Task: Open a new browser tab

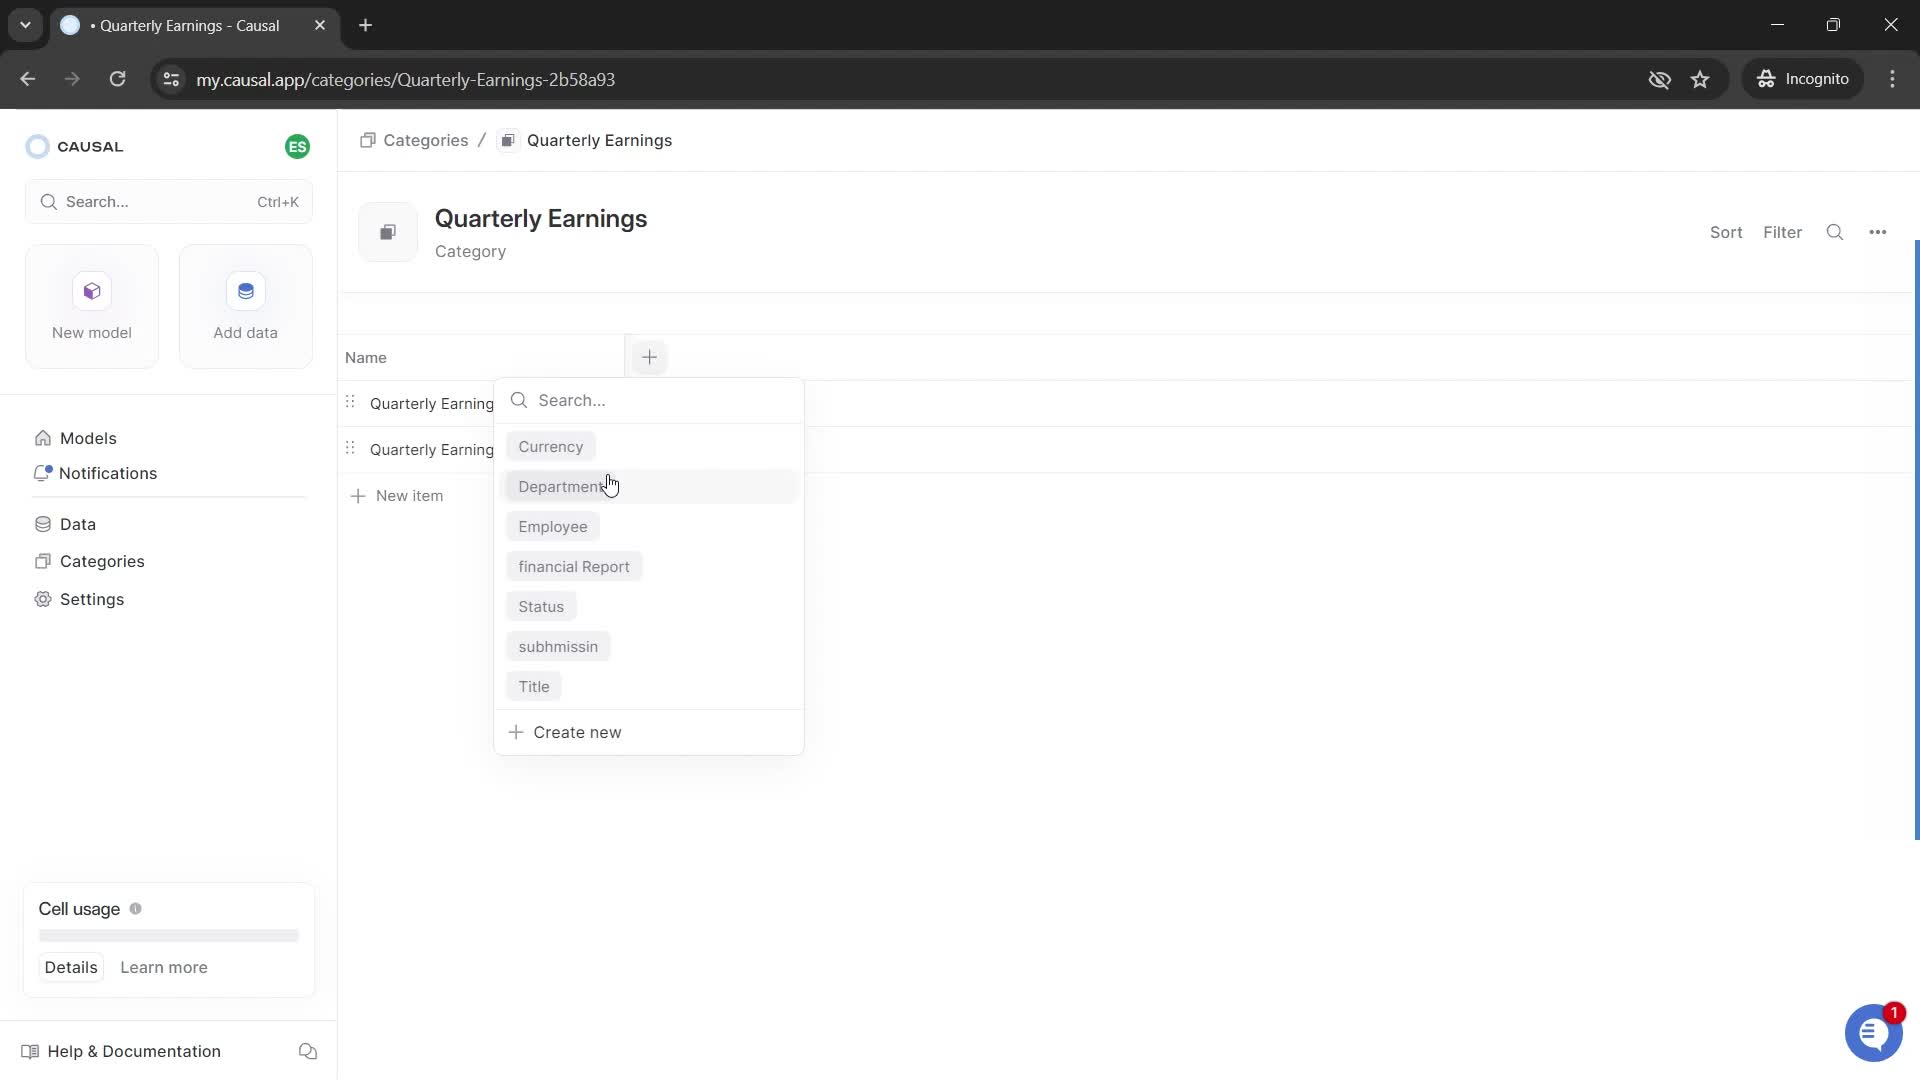Action: point(366,25)
